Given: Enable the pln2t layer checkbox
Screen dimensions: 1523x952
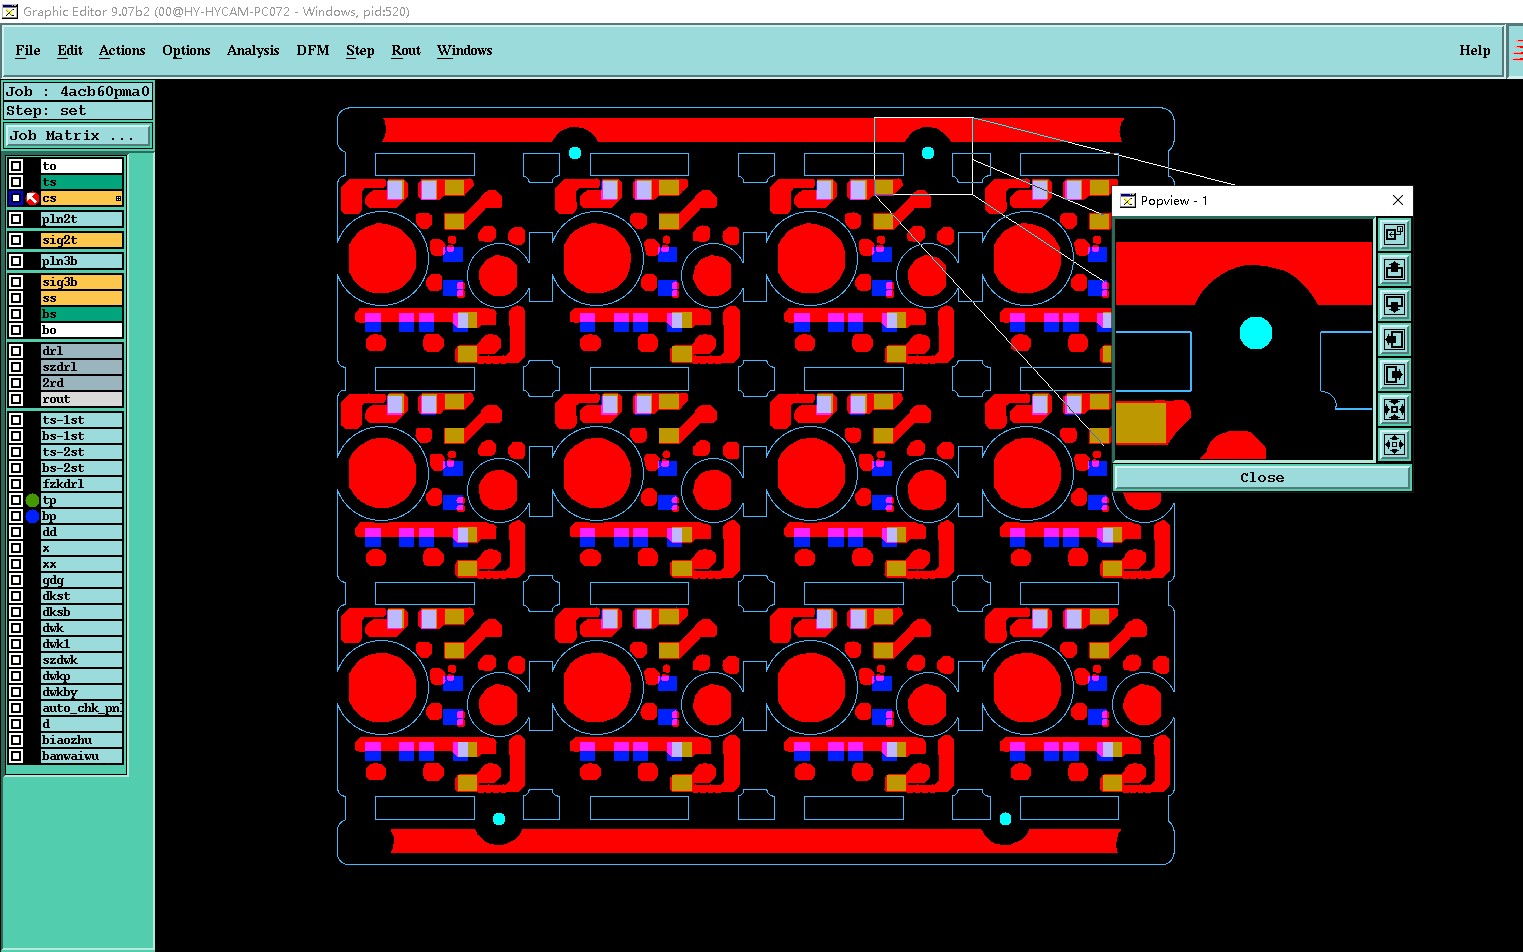Looking at the screenshot, I should pos(16,219).
